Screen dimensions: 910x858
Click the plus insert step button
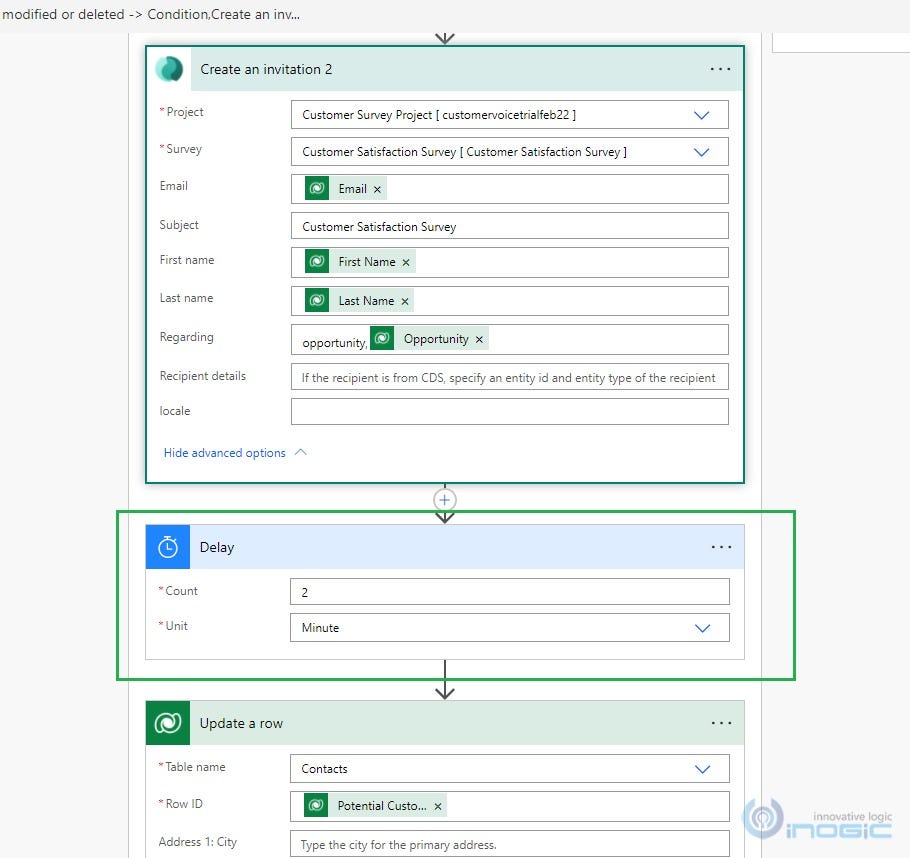coord(445,500)
